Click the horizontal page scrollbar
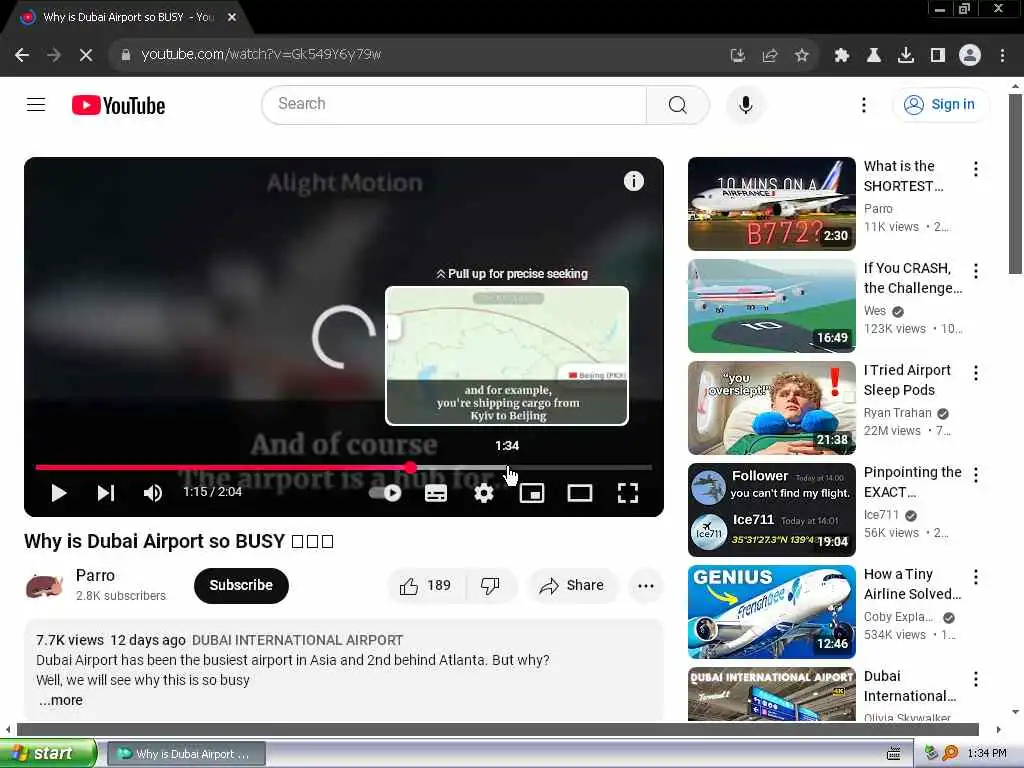 498,729
